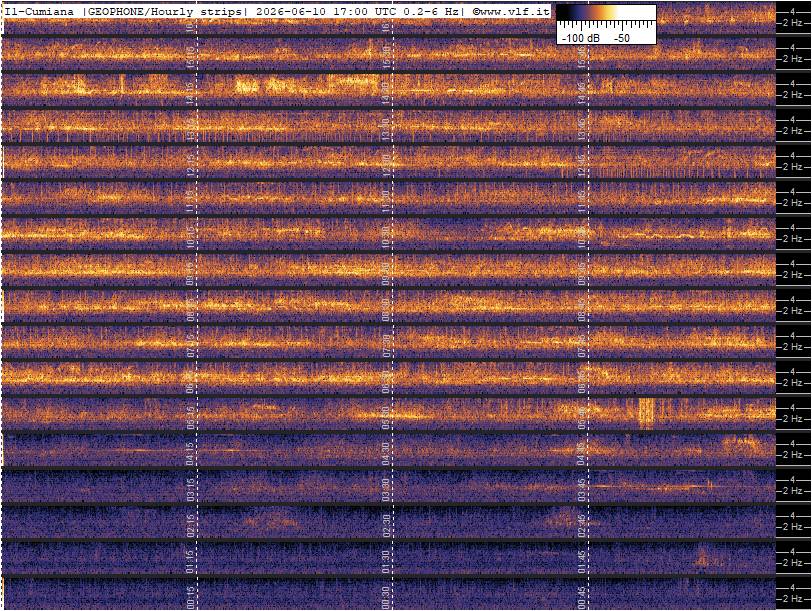The height and width of the screenshot is (611, 812).
Task: Click the 03:45 time label
Action: (582, 490)
